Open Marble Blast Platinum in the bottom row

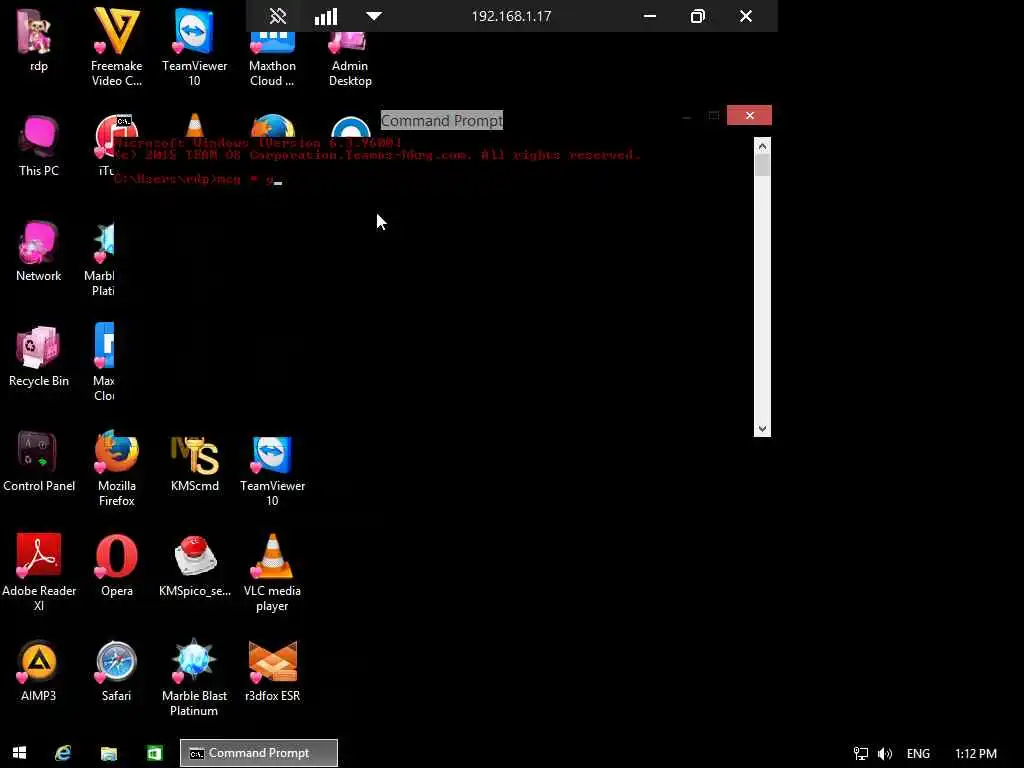(x=195, y=678)
